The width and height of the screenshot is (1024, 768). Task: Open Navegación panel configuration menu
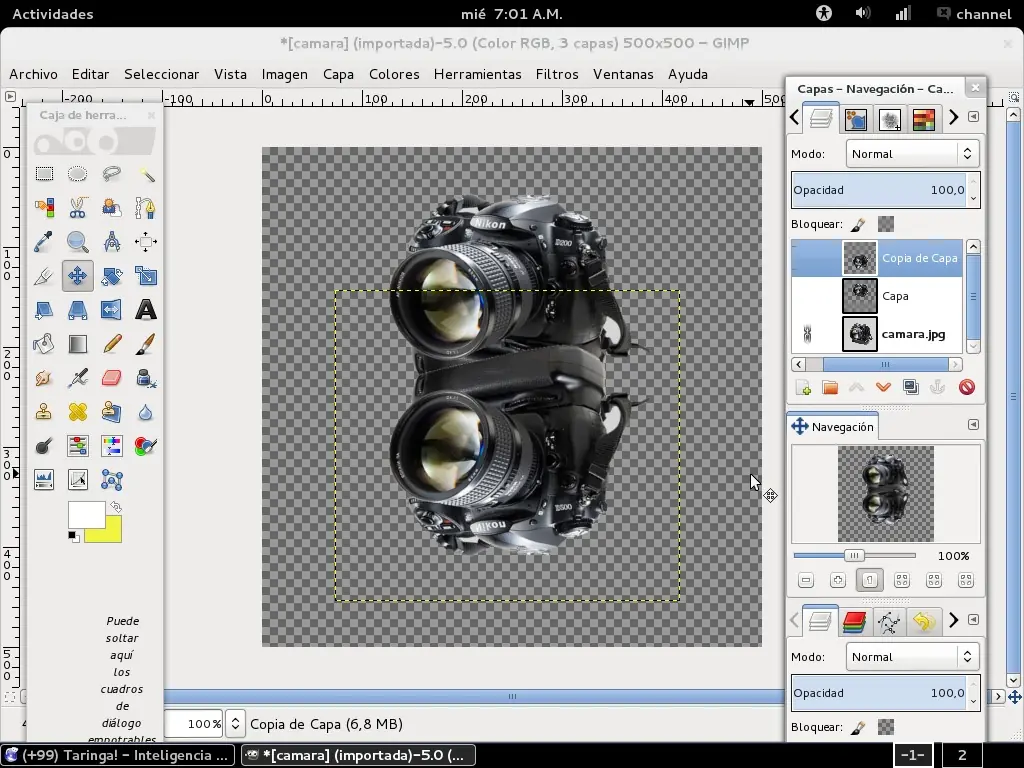tap(973, 424)
